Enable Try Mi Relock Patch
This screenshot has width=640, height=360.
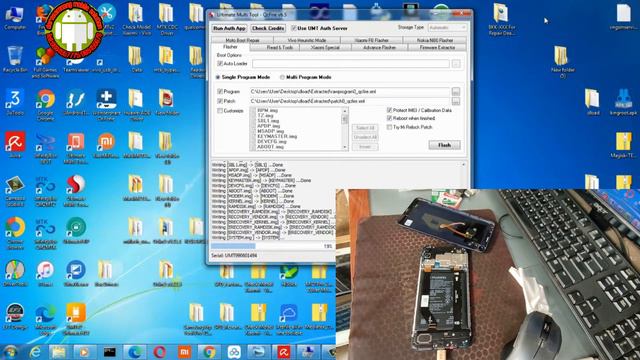tap(389, 127)
